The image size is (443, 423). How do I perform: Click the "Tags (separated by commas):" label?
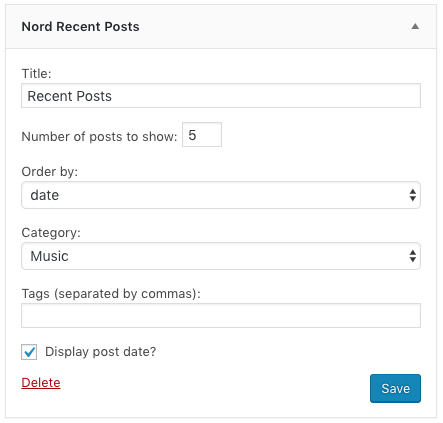(x=111, y=294)
